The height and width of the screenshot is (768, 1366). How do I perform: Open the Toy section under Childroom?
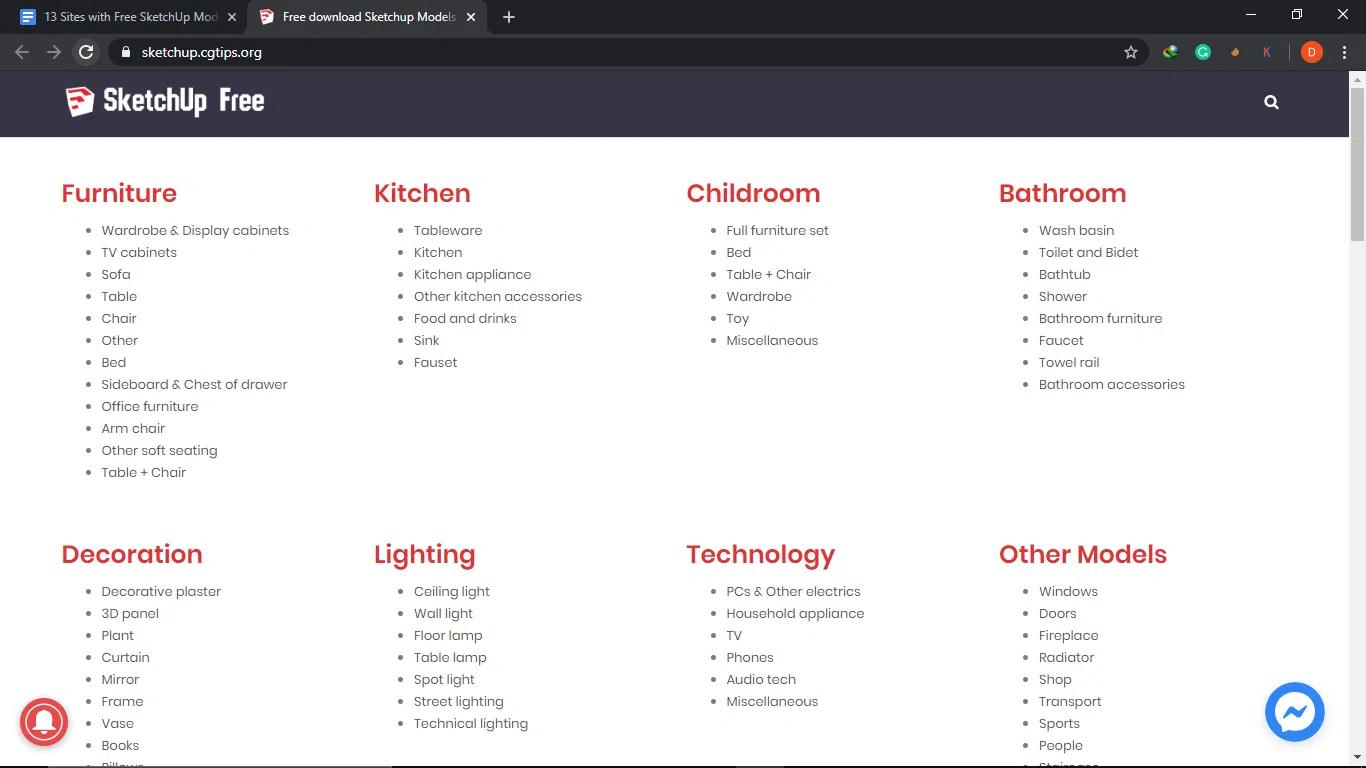coord(737,318)
